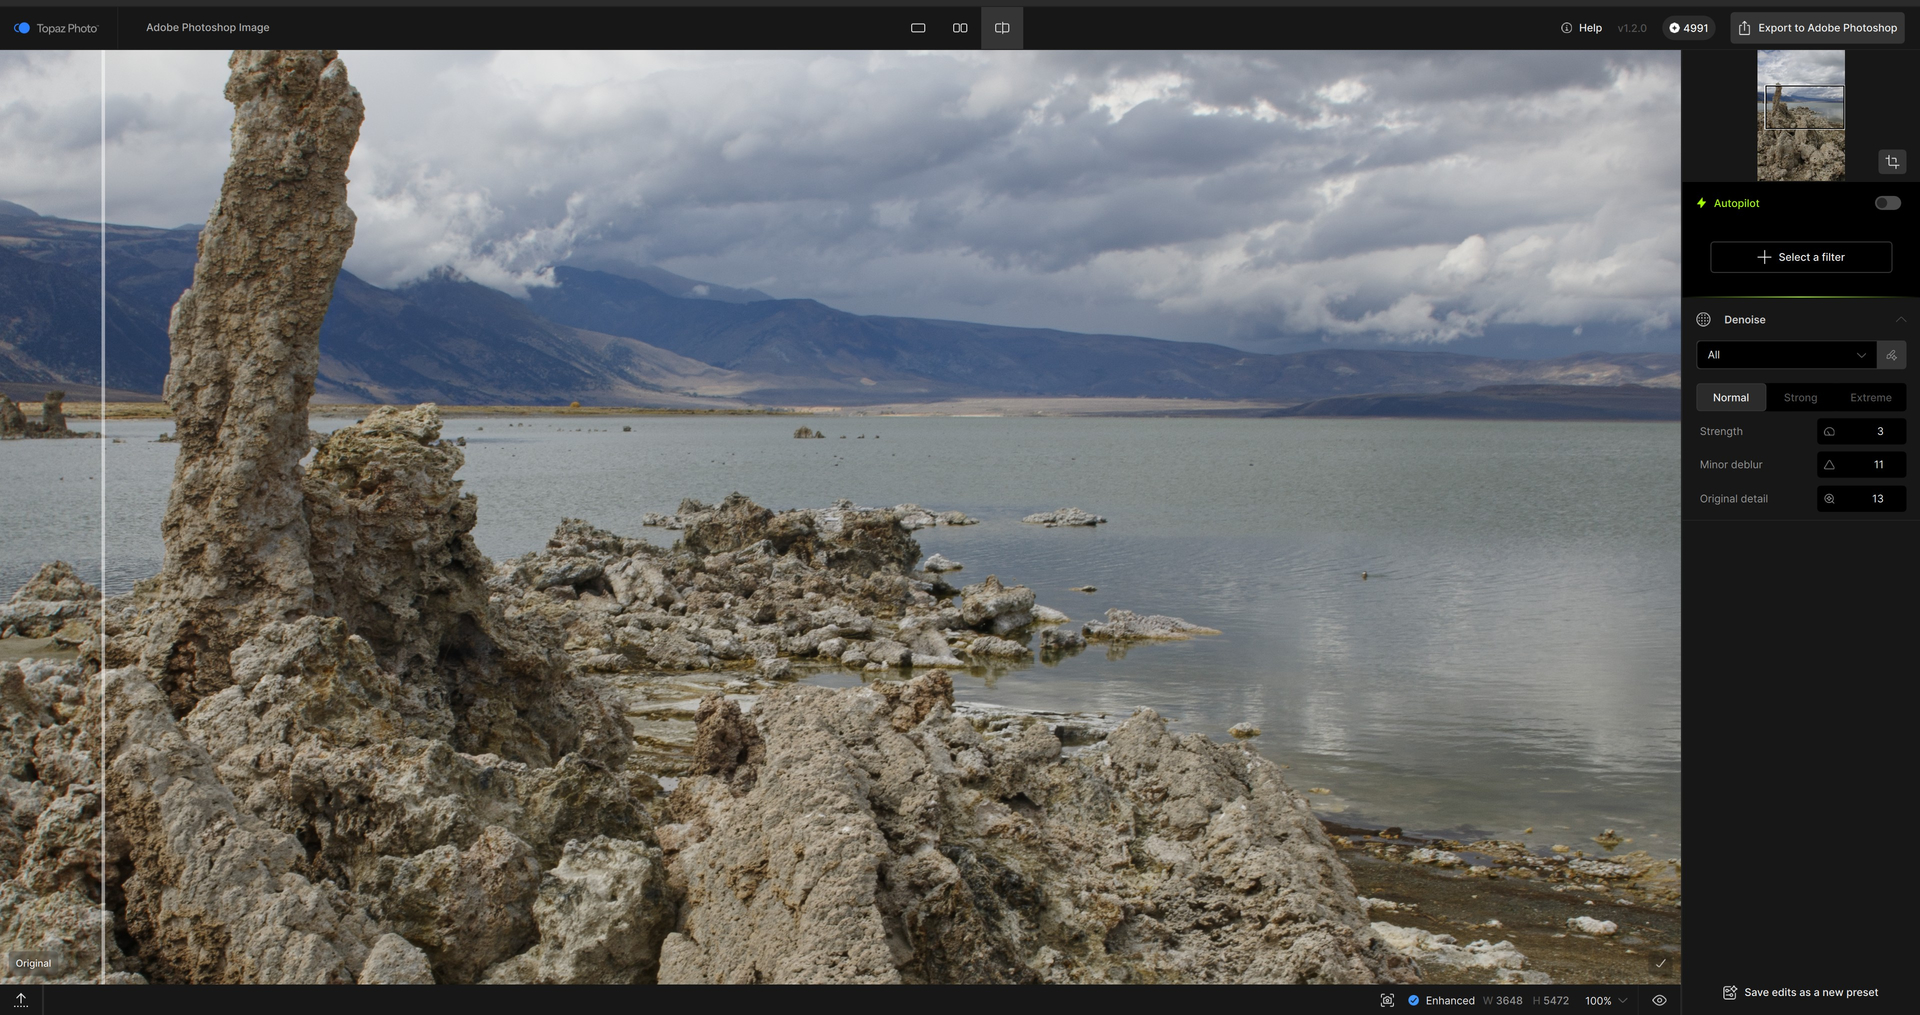Collapse the Denoise panel chevron
Screen dimensions: 1920x1015
point(1900,320)
